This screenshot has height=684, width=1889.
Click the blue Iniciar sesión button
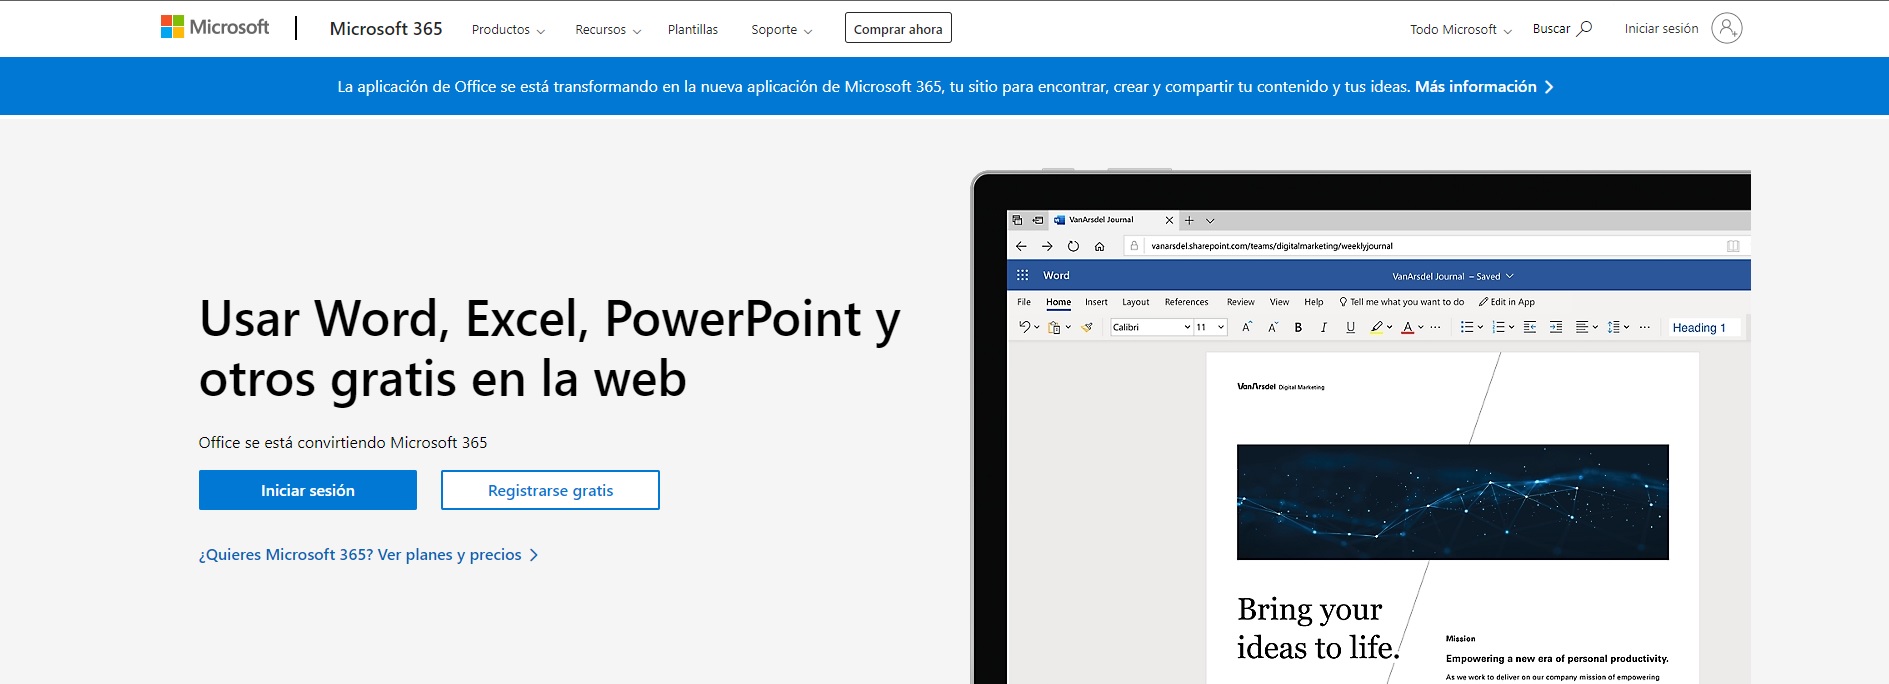(x=308, y=490)
